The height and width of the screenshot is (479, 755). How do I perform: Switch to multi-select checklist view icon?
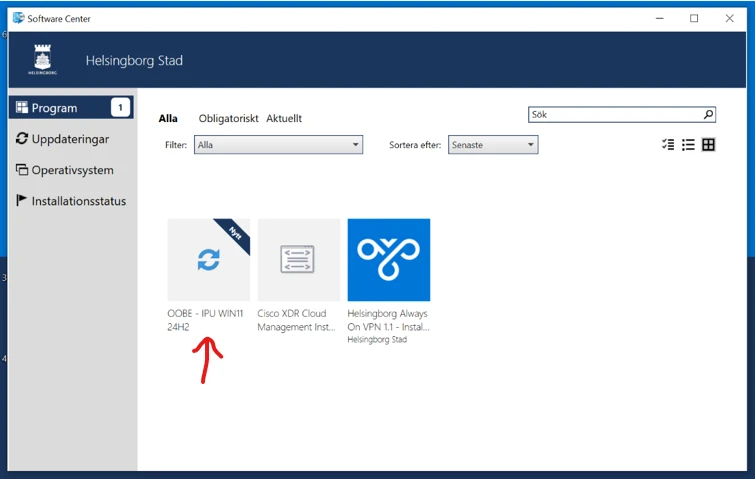tap(668, 144)
